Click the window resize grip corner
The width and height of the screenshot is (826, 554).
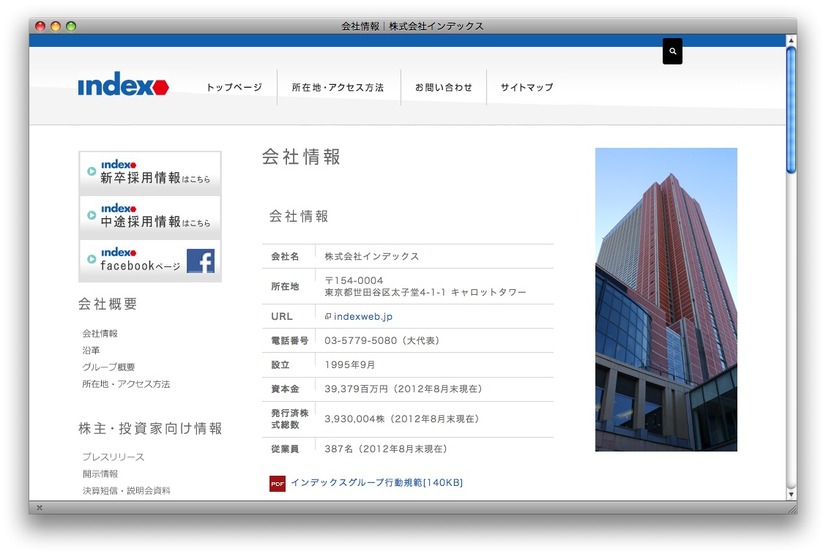(792, 508)
